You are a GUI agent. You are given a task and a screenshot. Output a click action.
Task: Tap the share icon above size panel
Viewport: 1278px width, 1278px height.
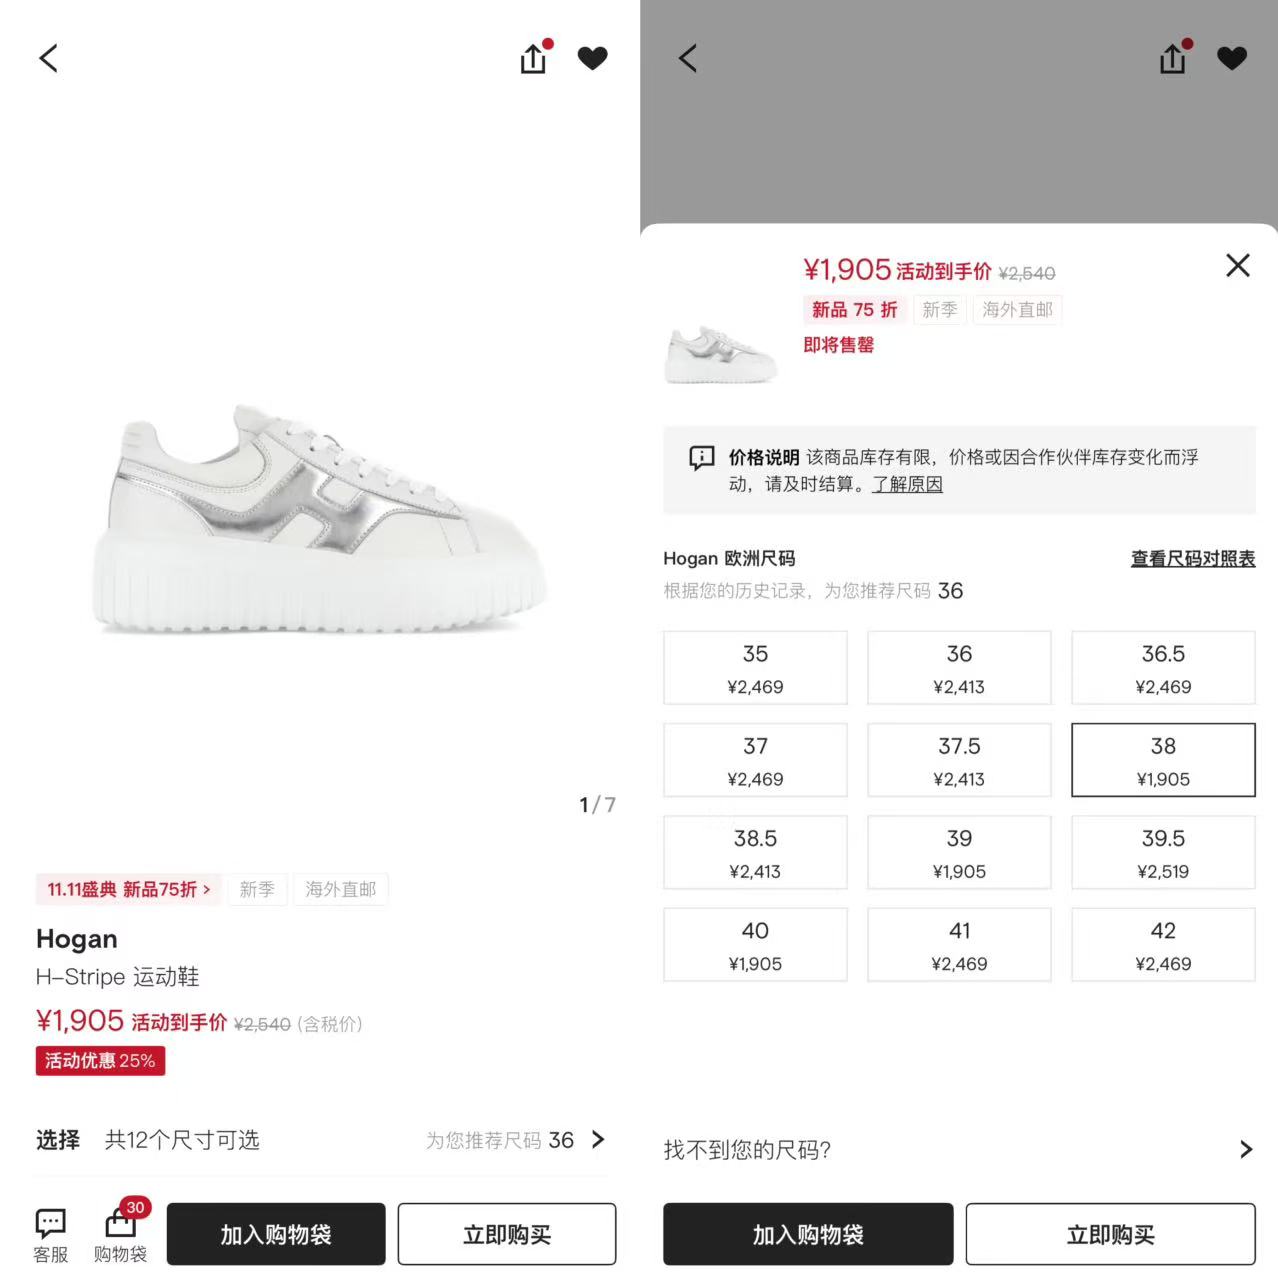click(x=1173, y=58)
